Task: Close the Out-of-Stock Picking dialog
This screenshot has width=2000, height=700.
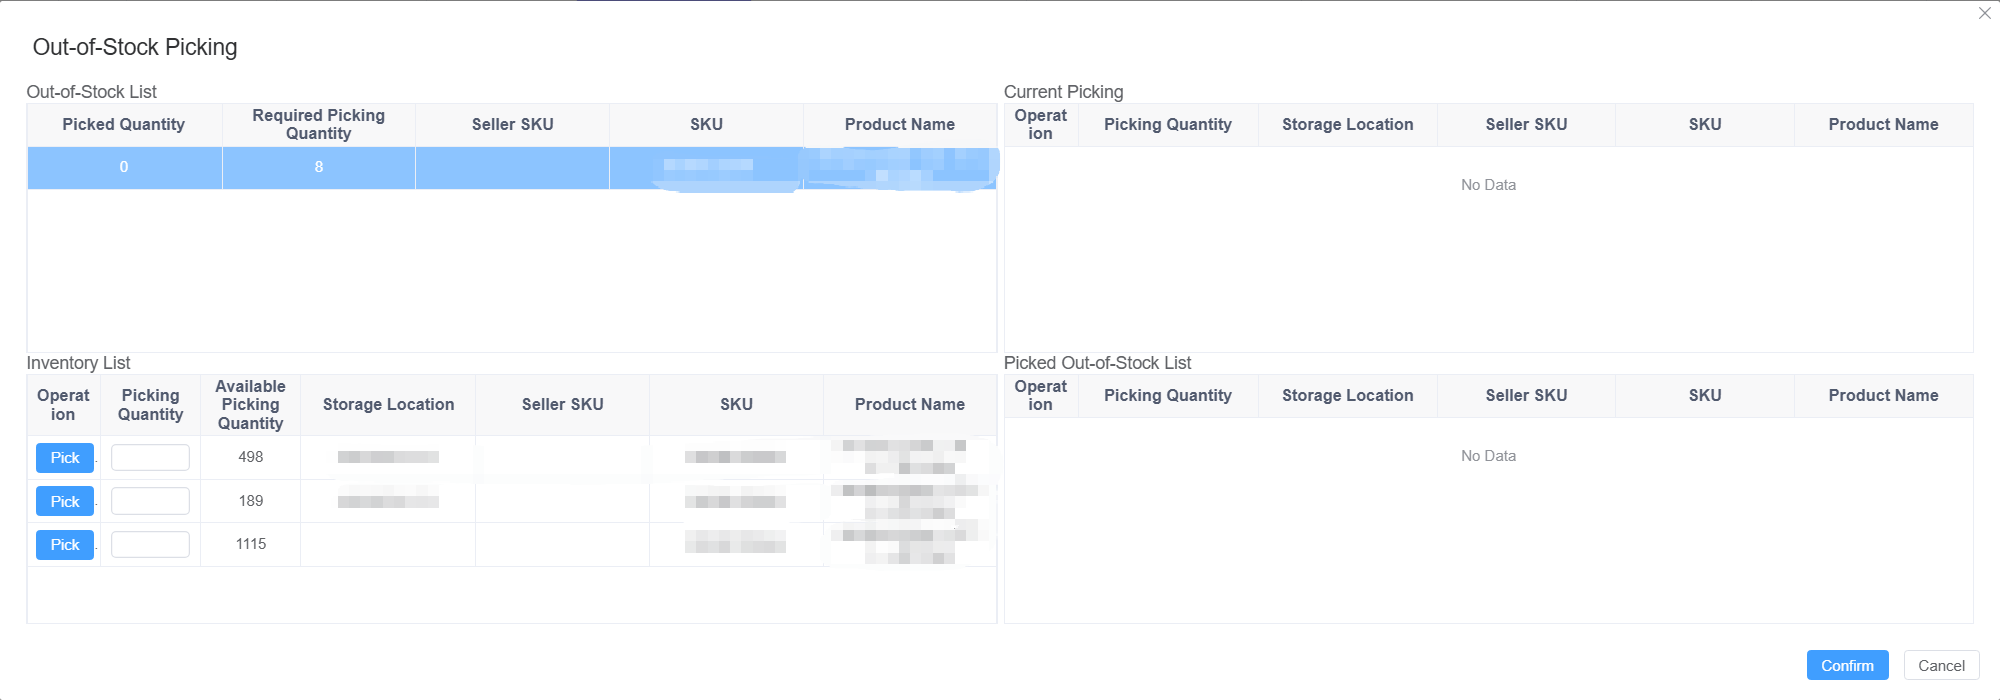Action: 1985,13
